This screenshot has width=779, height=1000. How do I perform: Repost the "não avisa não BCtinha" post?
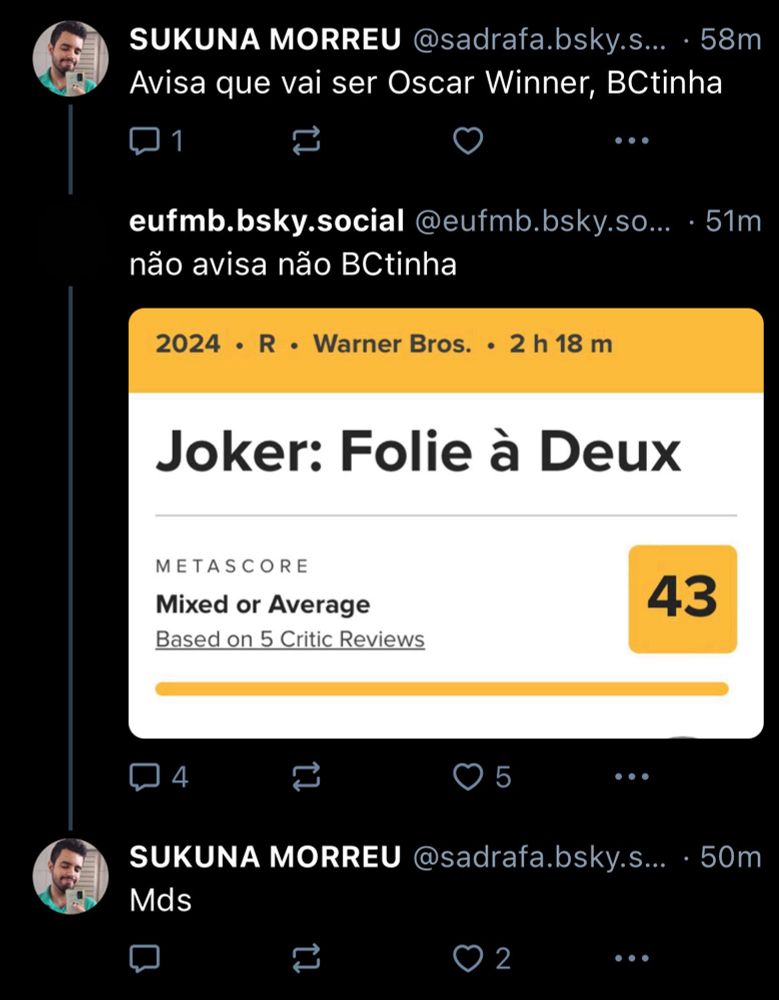tap(305, 777)
